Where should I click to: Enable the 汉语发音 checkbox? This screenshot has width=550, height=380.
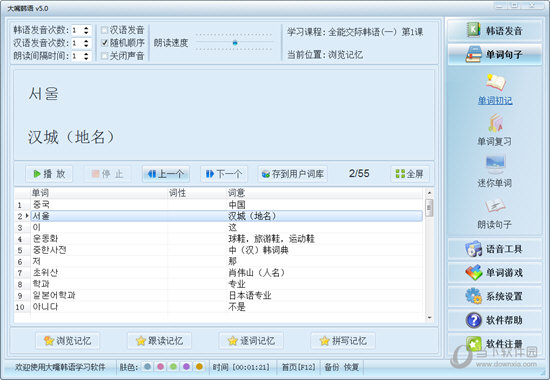click(104, 30)
